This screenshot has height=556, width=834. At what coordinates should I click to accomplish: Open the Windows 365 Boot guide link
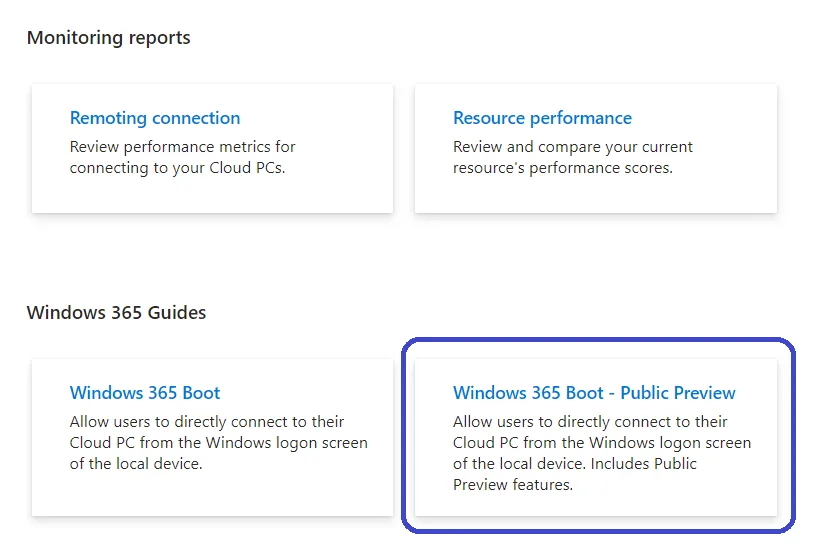[145, 393]
